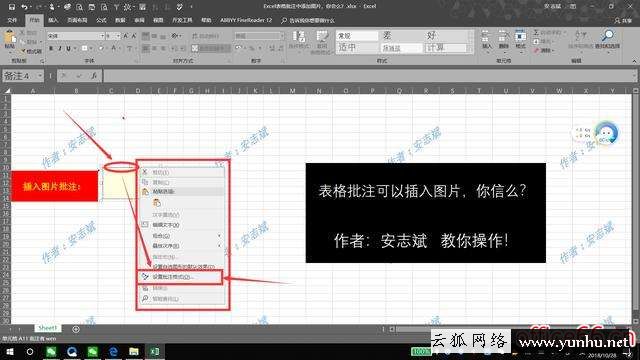Choose 设置批注格式 Format Comment menu item

pos(180,277)
